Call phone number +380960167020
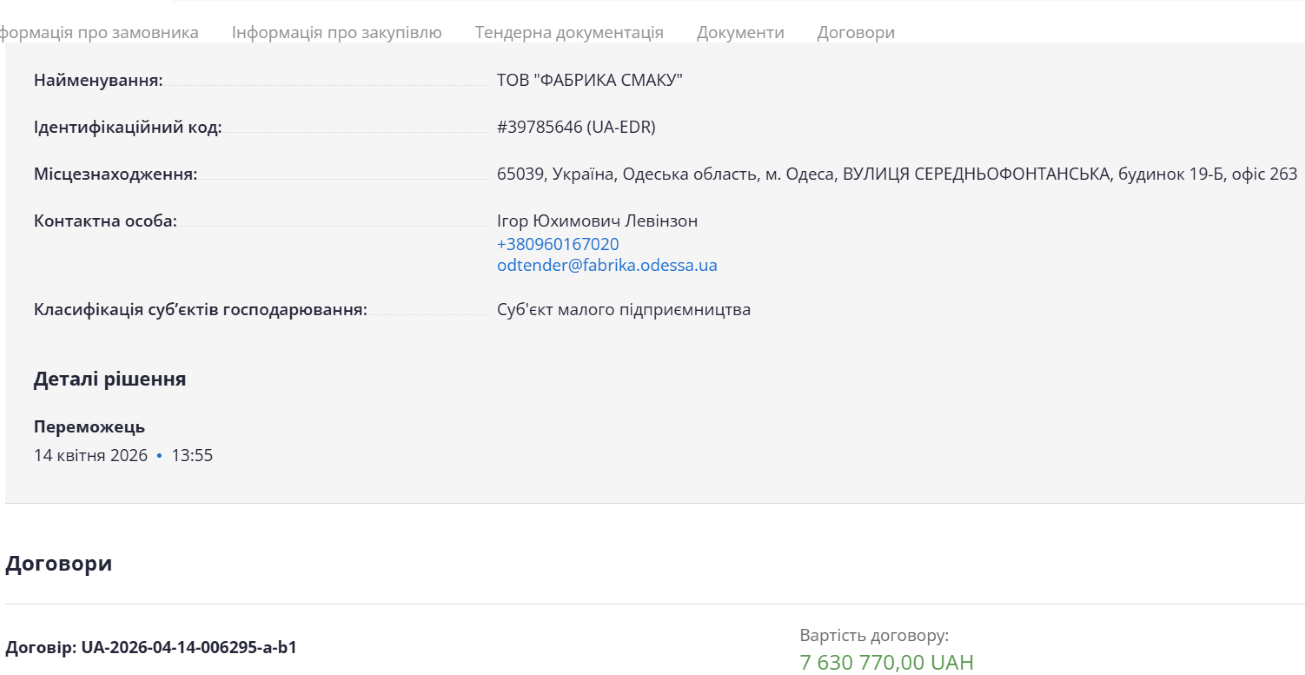Screen dimensions: 1305x675 click(x=557, y=244)
